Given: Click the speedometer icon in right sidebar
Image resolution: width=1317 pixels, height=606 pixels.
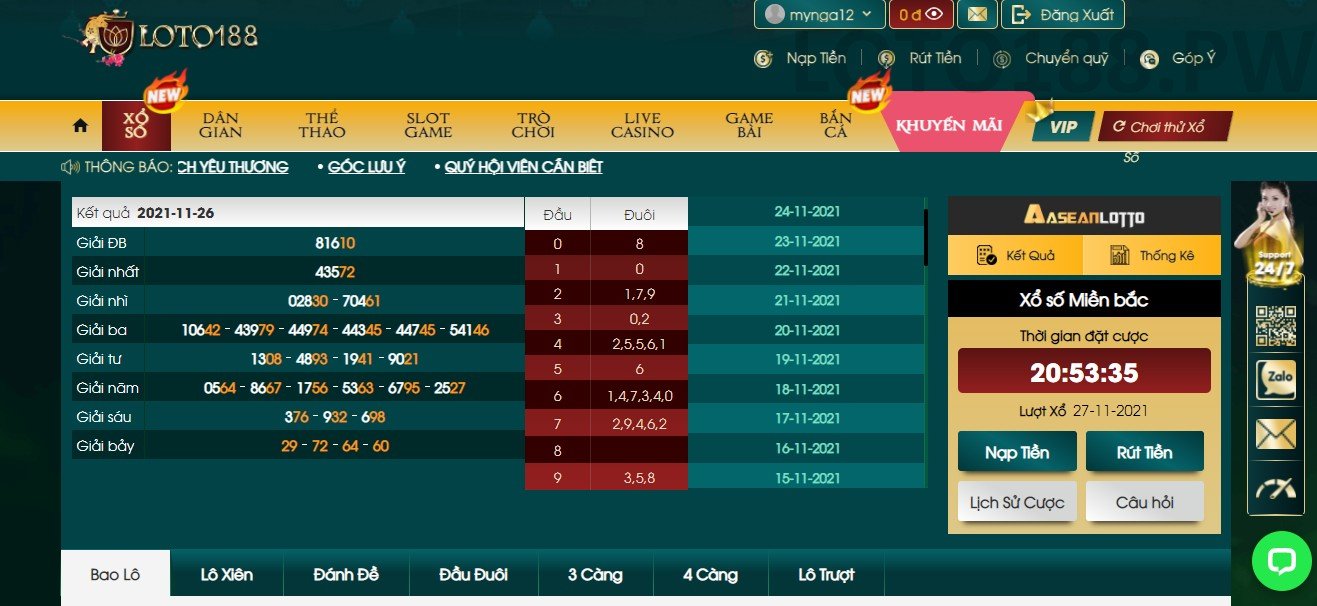Looking at the screenshot, I should click(1276, 490).
